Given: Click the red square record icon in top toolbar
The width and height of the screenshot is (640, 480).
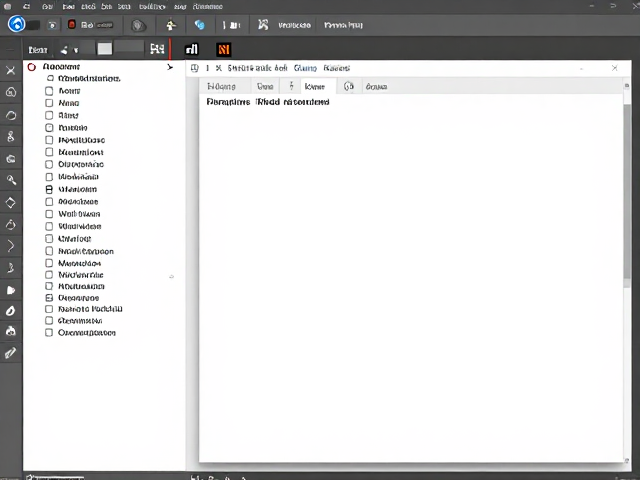Looking at the screenshot, I should click(x=72, y=24).
